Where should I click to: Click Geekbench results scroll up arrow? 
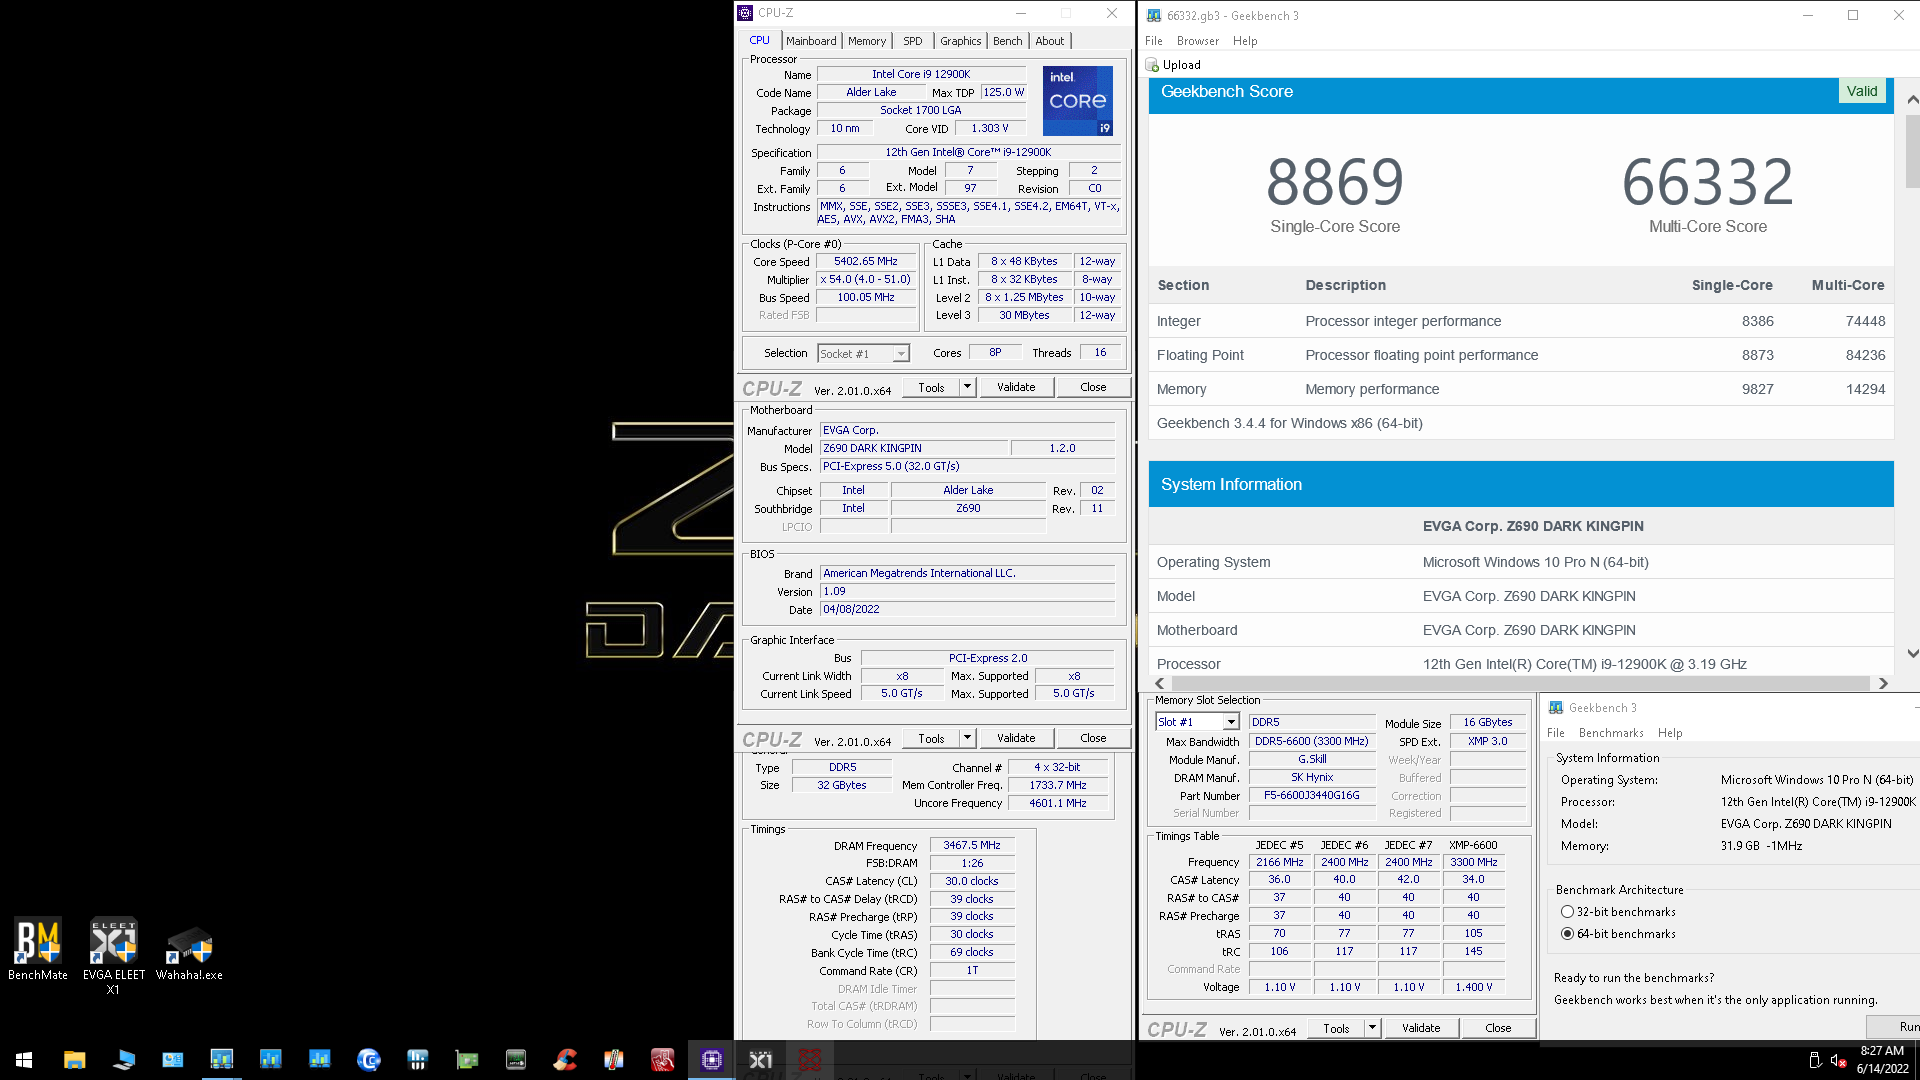(x=1912, y=99)
